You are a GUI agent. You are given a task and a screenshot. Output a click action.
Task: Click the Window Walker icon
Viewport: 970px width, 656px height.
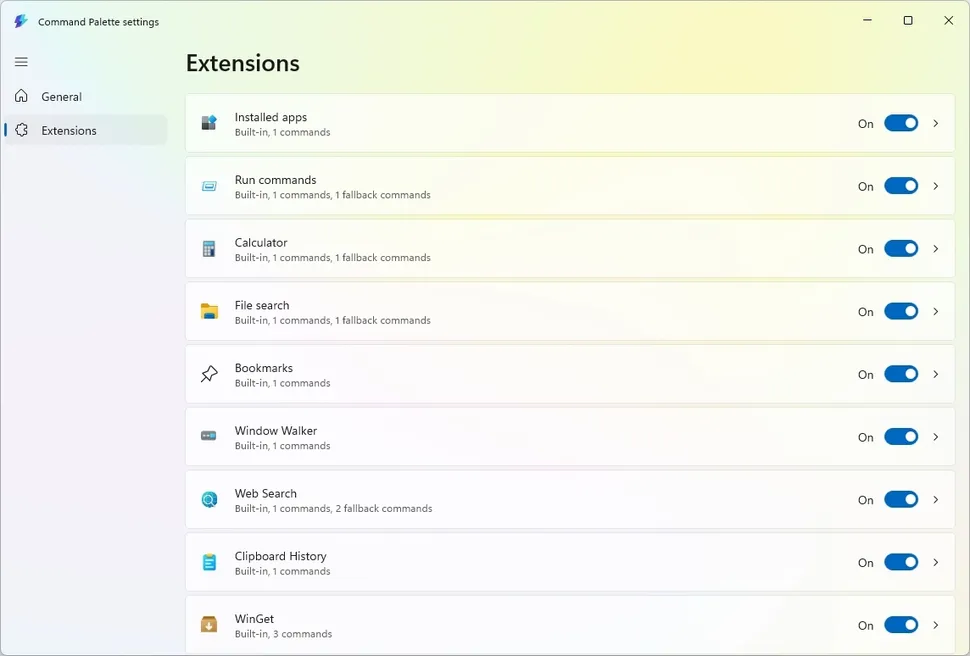(209, 436)
